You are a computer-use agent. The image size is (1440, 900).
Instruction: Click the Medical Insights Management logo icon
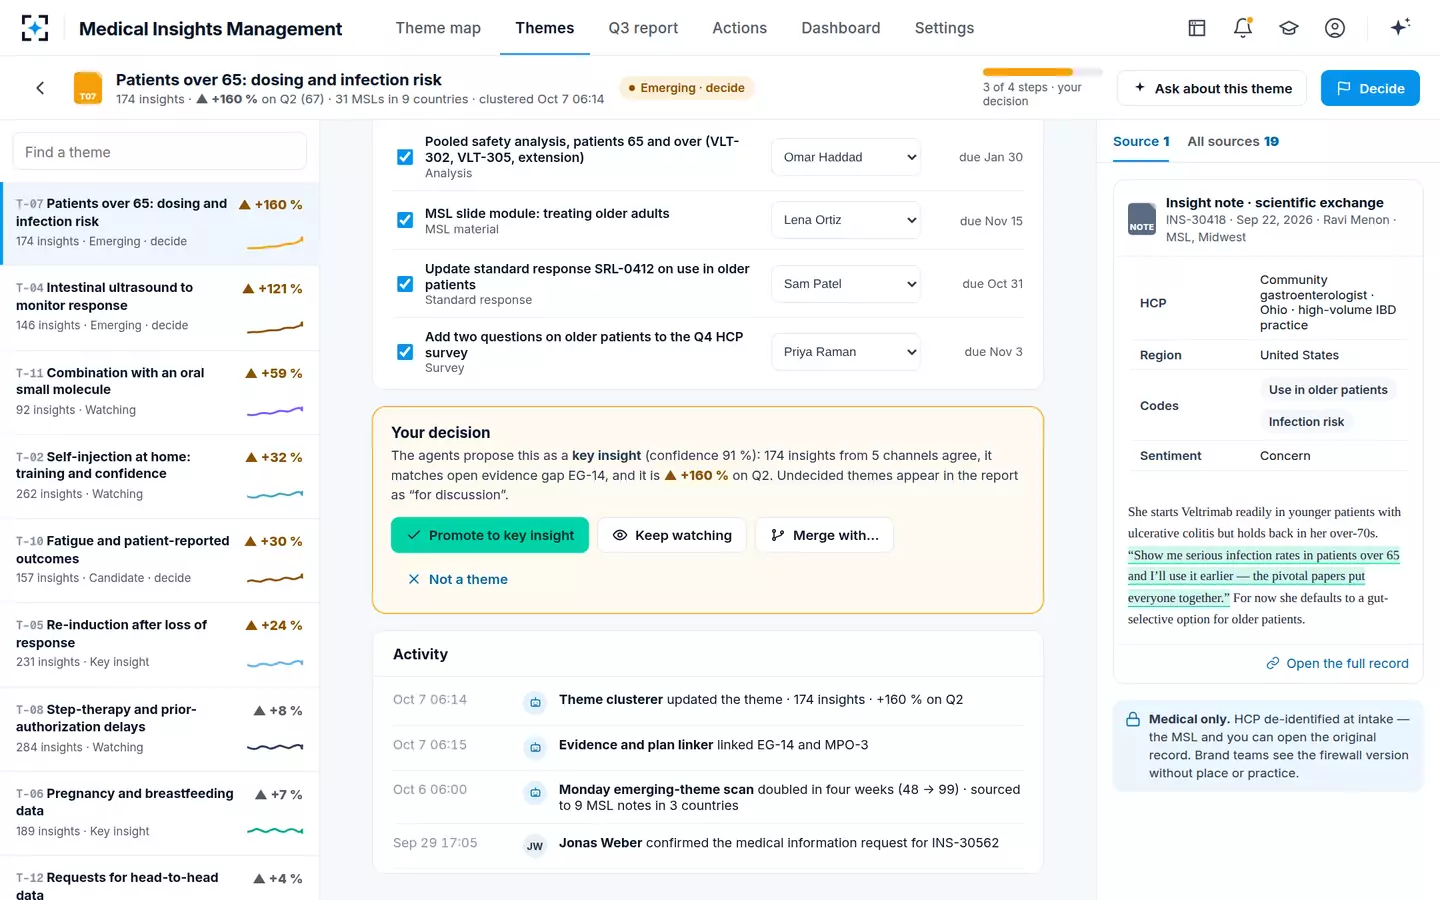[x=35, y=28]
